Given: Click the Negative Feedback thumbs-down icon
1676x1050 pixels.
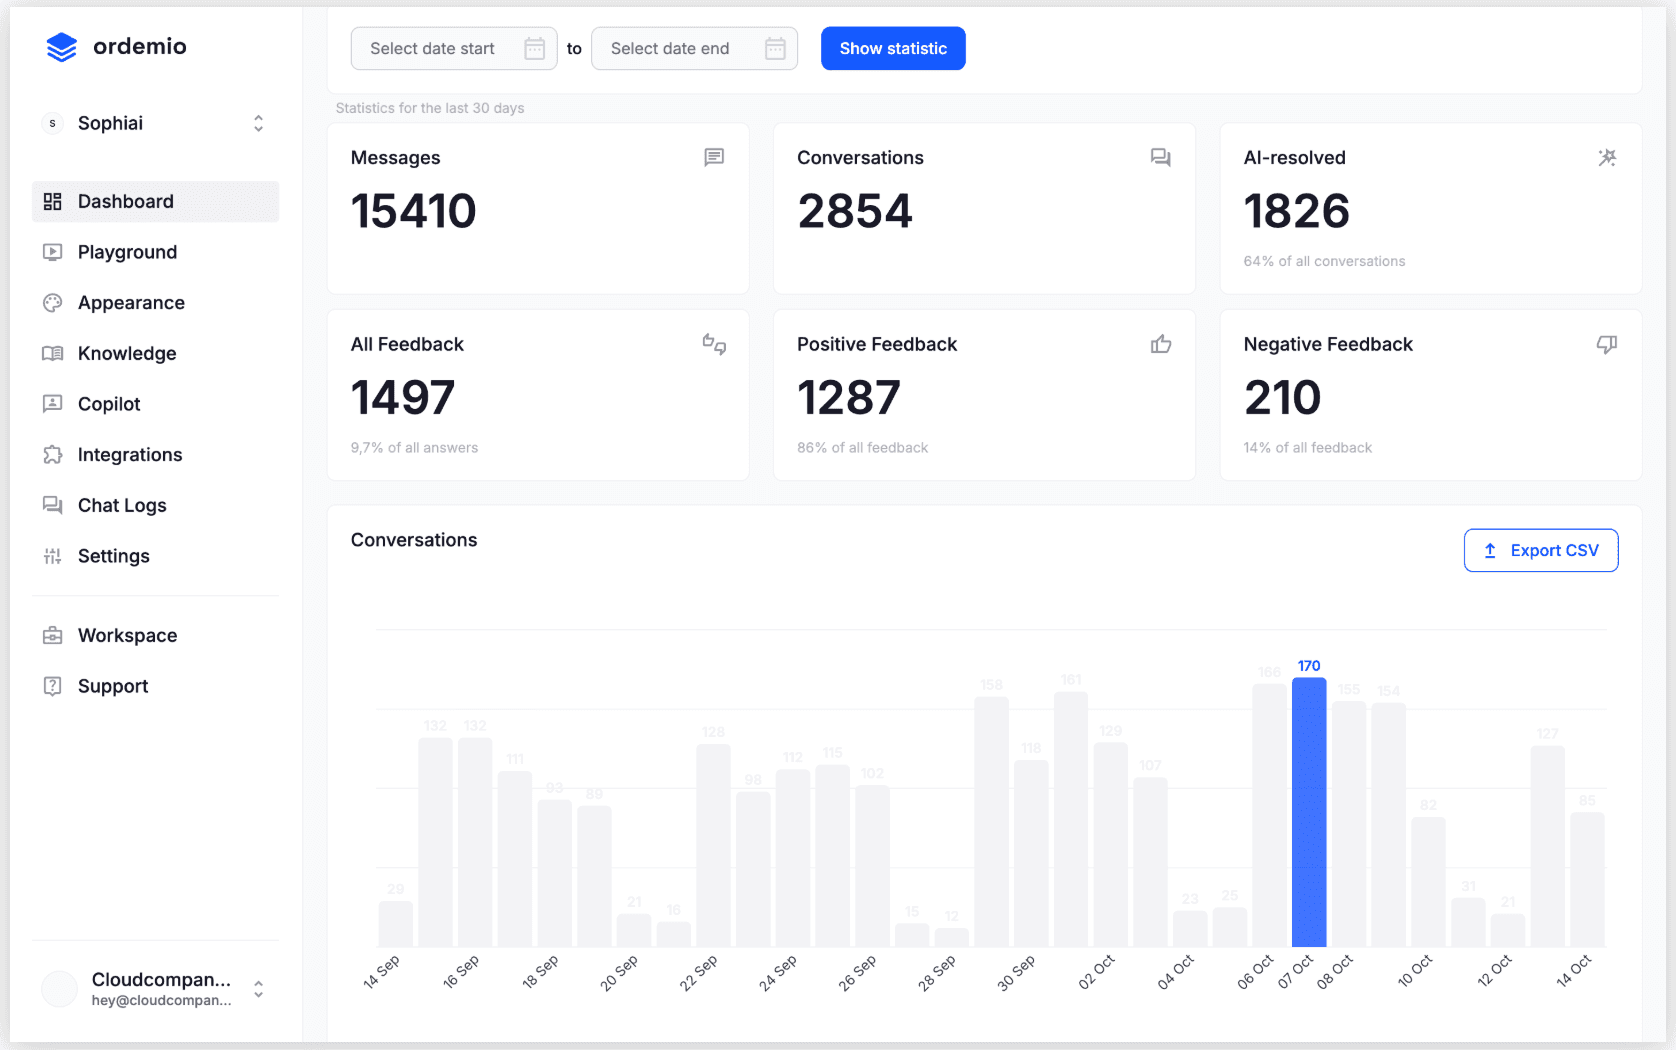Looking at the screenshot, I should coord(1607,344).
